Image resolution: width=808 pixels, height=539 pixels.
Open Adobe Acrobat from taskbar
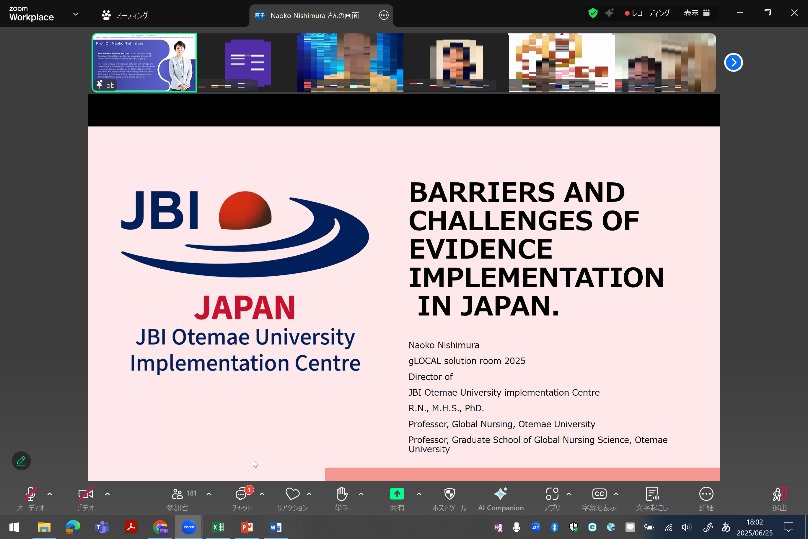[131, 527]
